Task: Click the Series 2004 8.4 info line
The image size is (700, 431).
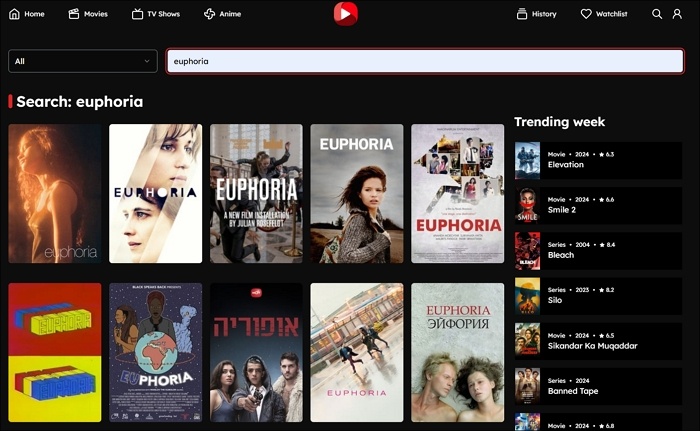Action: click(x=581, y=245)
